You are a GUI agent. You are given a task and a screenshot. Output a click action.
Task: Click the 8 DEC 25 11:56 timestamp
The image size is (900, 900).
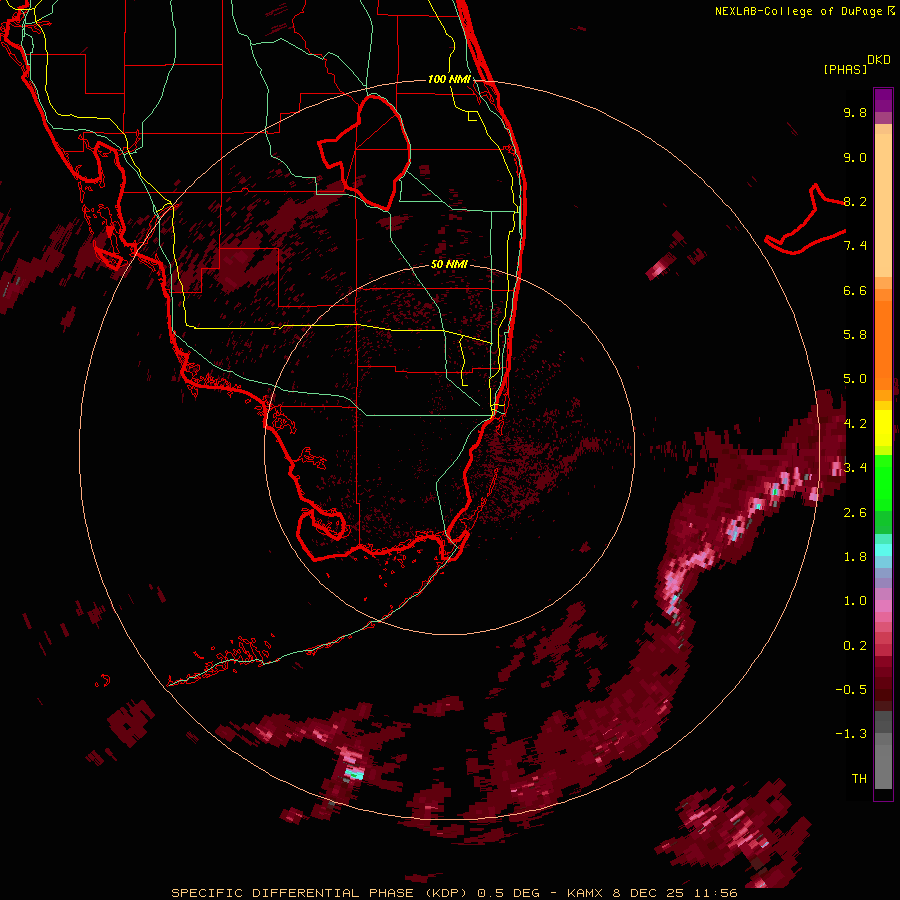coord(675,893)
